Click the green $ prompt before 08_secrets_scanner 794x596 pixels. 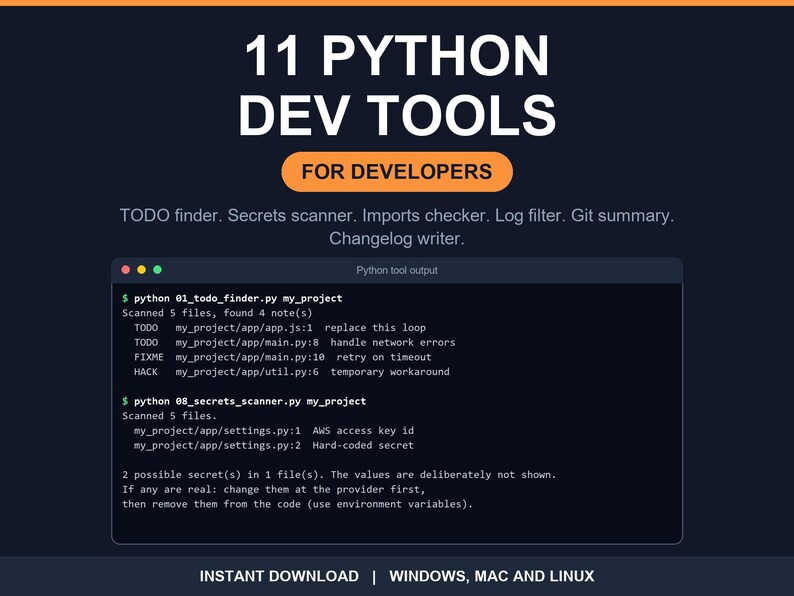coord(125,401)
